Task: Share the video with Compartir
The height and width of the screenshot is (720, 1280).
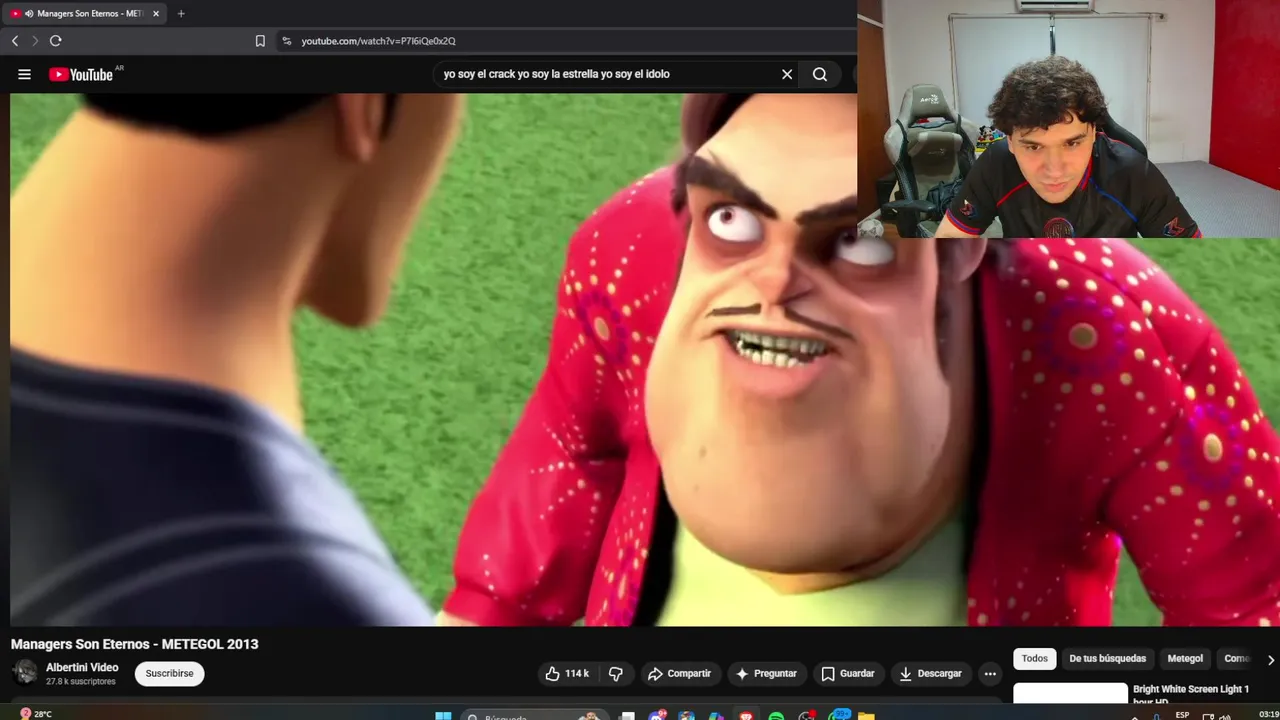Action: tap(680, 674)
